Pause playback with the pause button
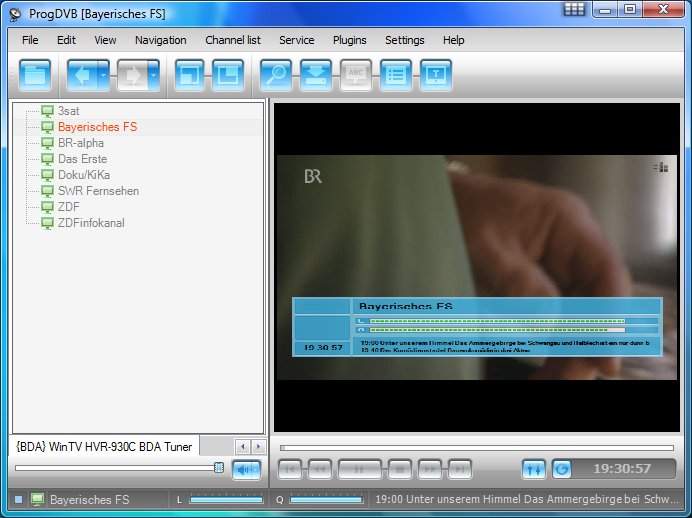Image resolution: width=692 pixels, height=518 pixels. pos(359,469)
